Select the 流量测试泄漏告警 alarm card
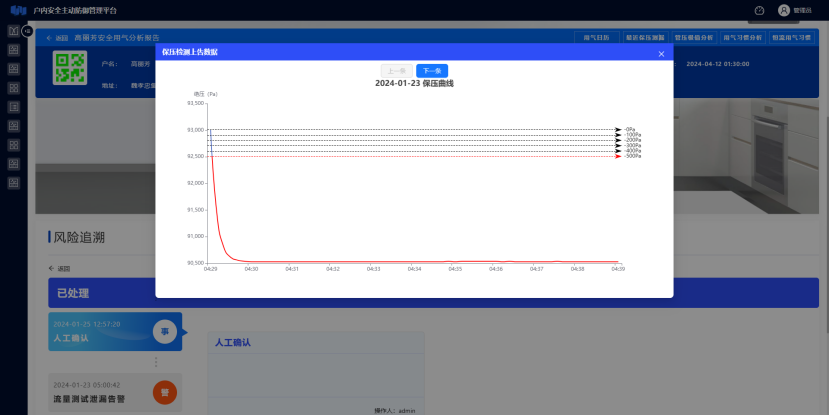Screen dimensions: 829x415 (x=115, y=392)
